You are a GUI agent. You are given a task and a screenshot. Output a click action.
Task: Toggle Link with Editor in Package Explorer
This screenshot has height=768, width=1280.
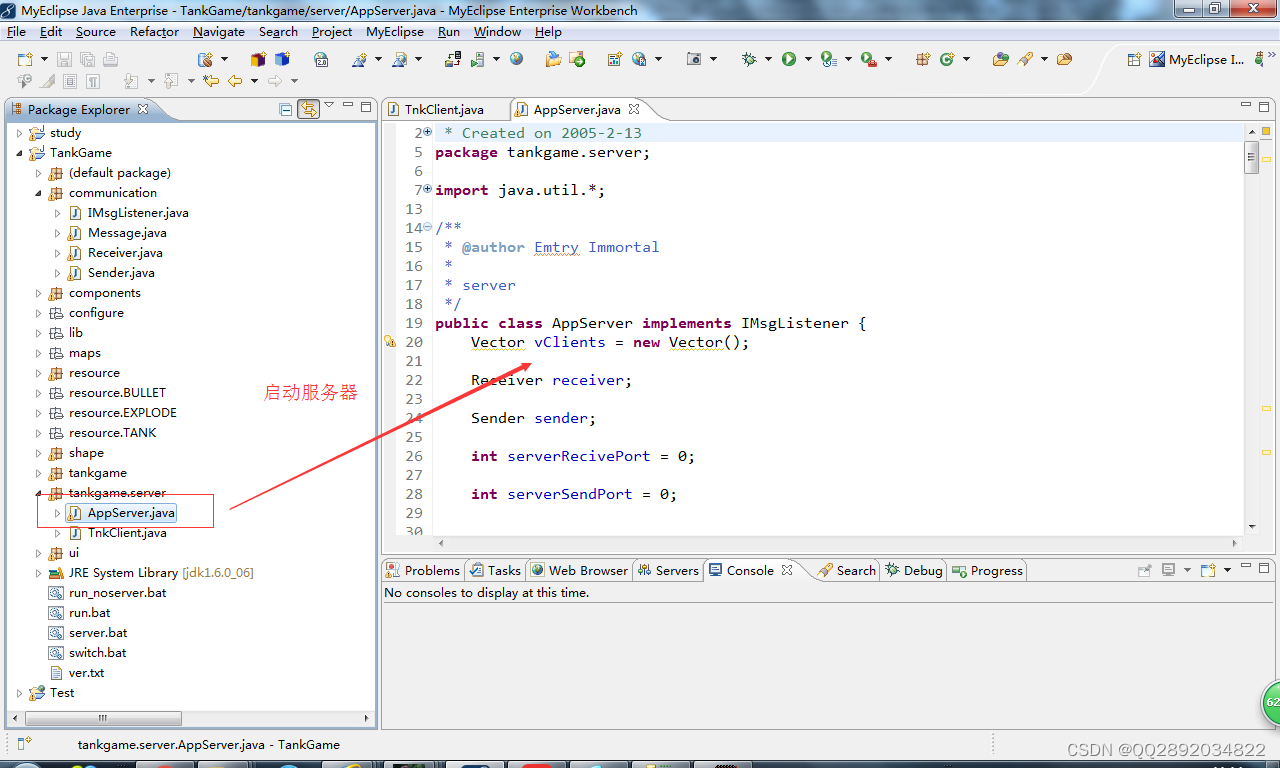pos(308,110)
